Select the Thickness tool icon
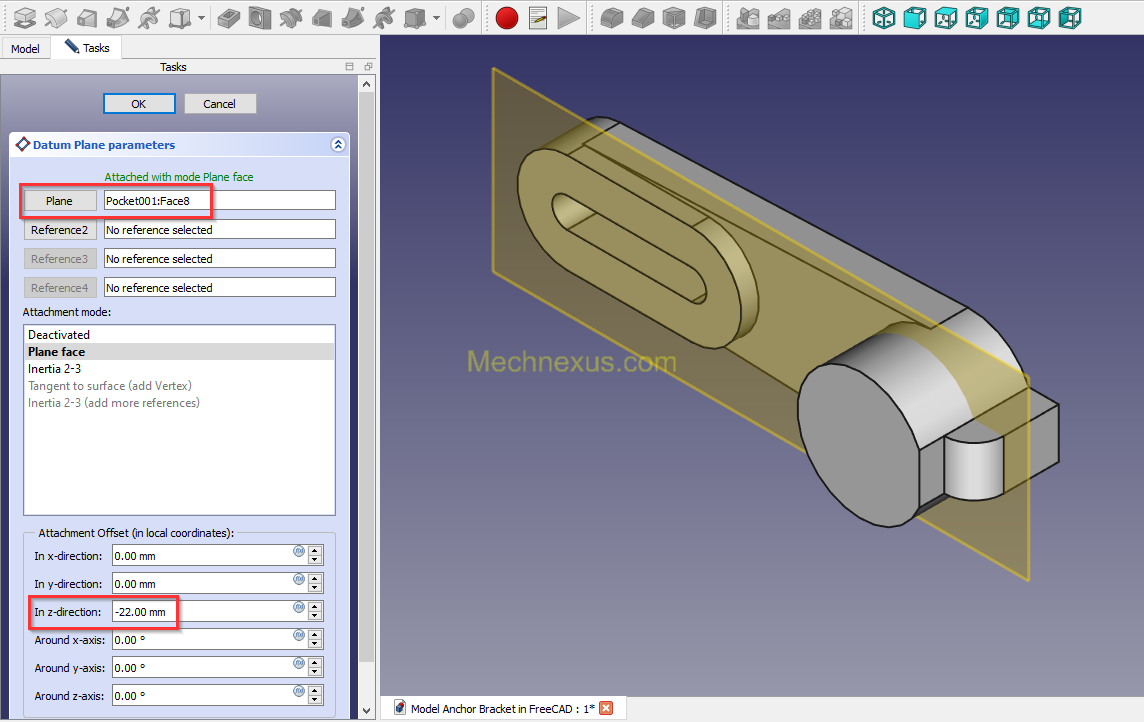This screenshot has height=722, width=1144. (705, 18)
